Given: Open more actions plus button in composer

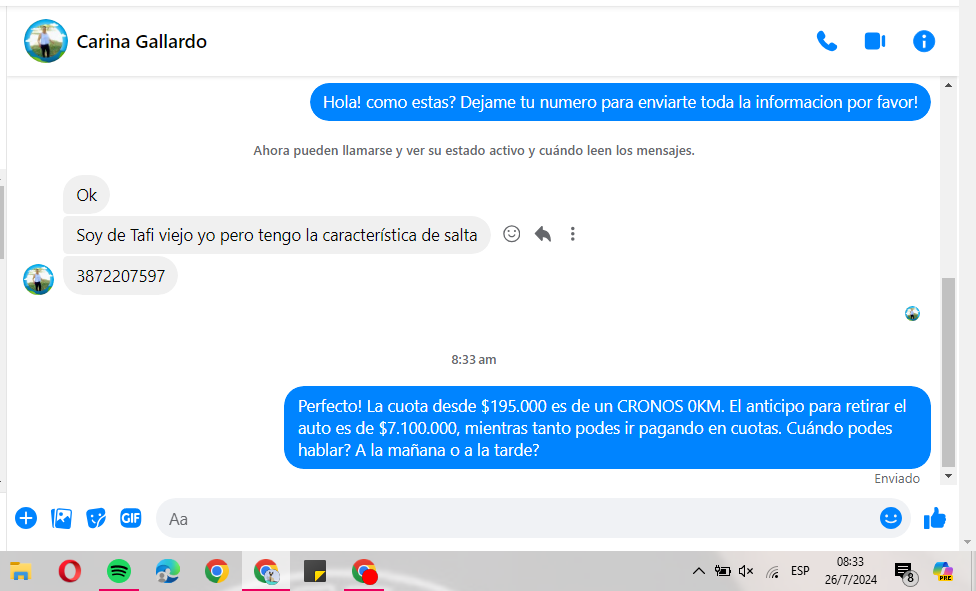Looking at the screenshot, I should pyautogui.click(x=26, y=518).
